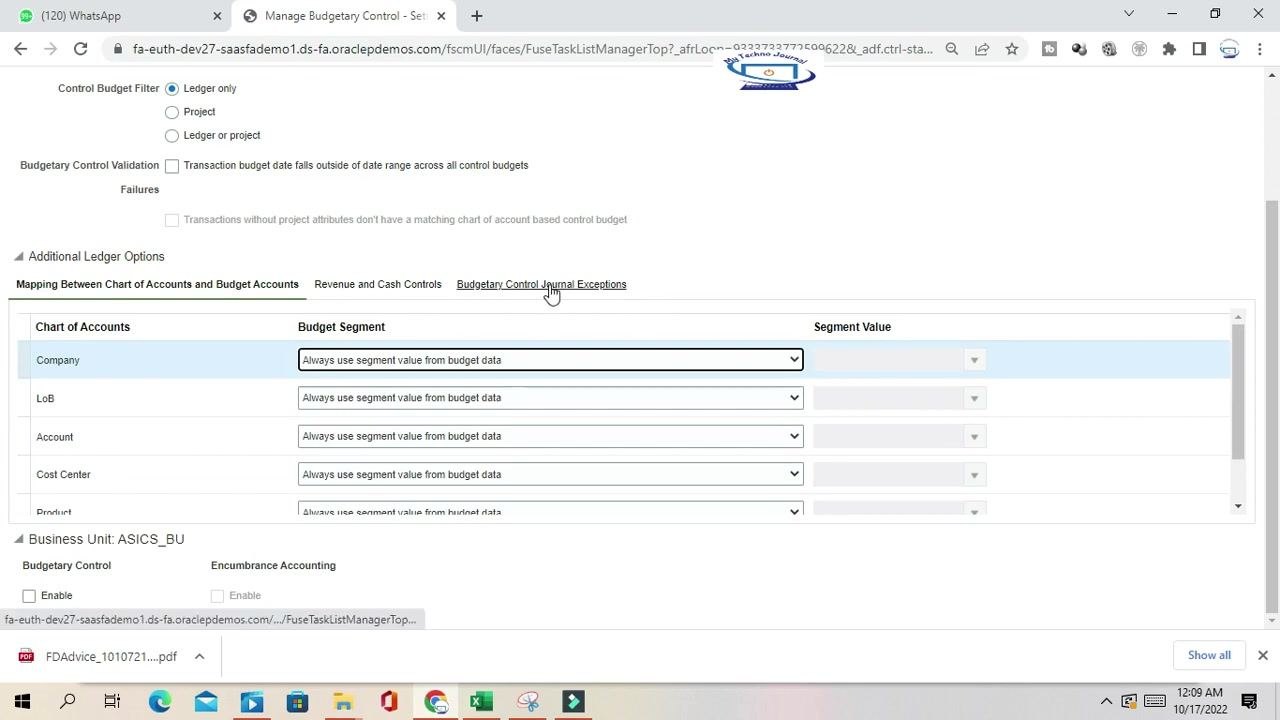Click the mapping table's vertical scrollbar thumb
The width and height of the screenshot is (1280, 720).
[x=1238, y=391]
